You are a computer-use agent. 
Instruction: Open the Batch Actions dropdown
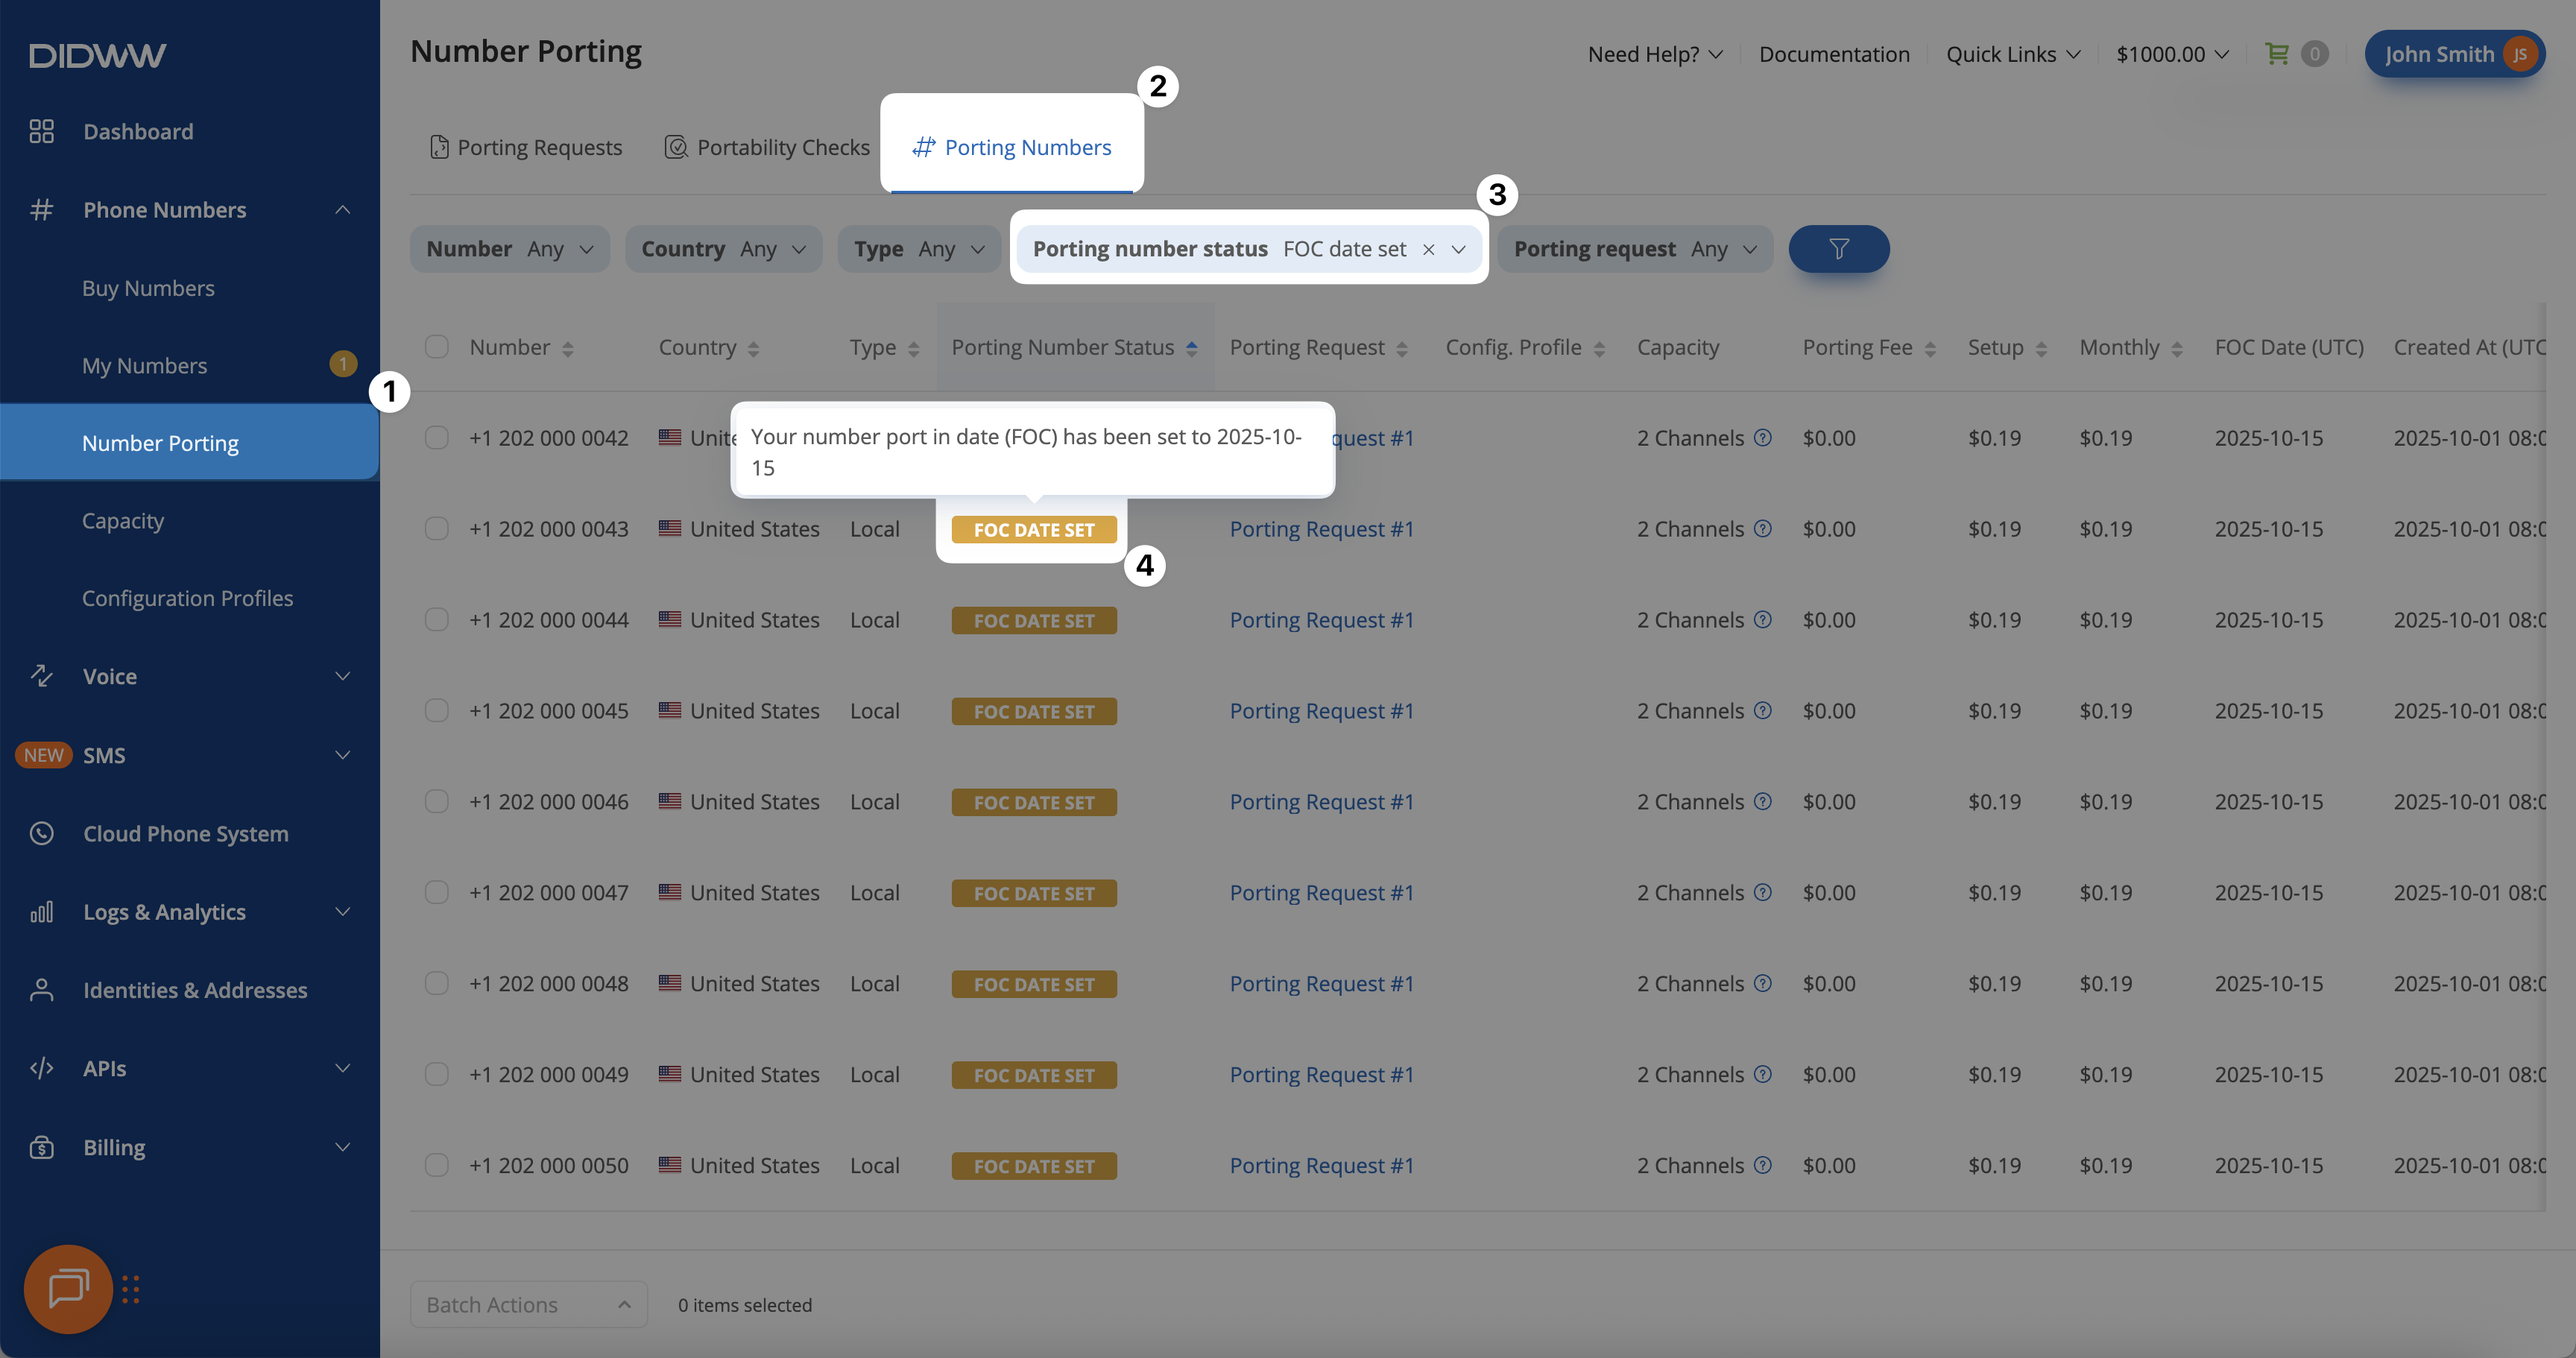coord(528,1304)
